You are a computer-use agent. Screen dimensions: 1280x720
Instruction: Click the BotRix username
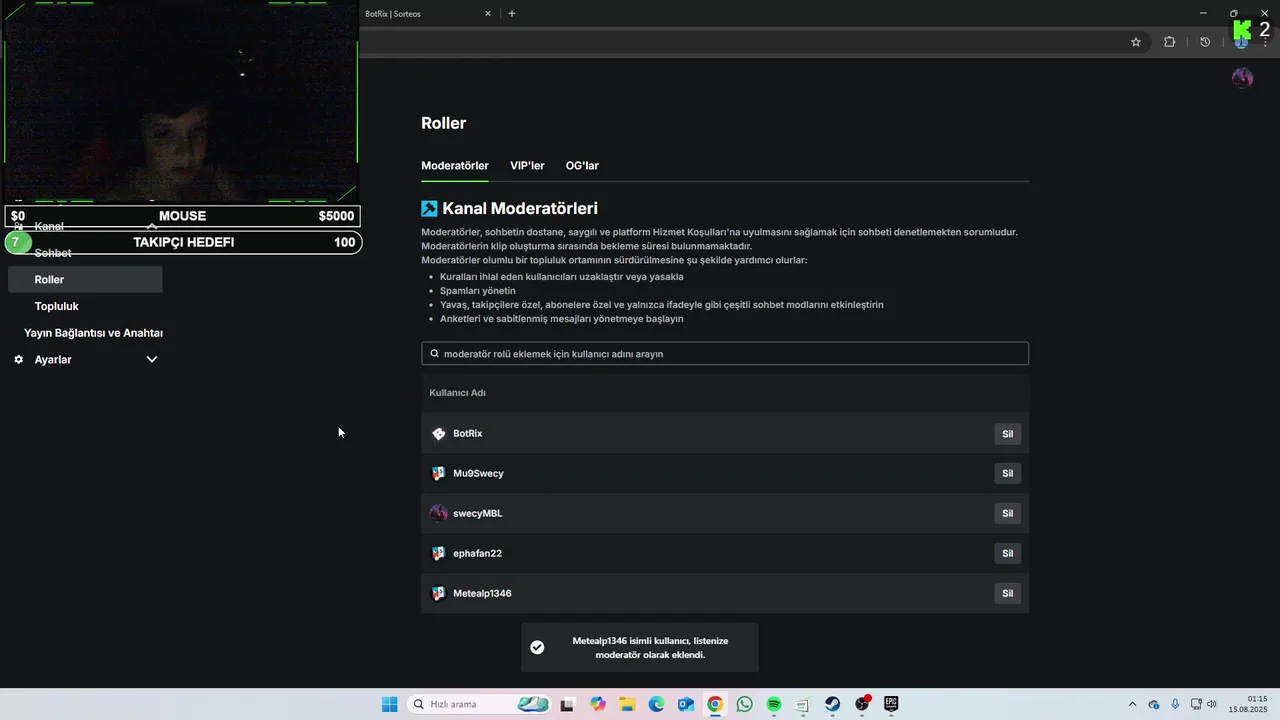click(467, 434)
